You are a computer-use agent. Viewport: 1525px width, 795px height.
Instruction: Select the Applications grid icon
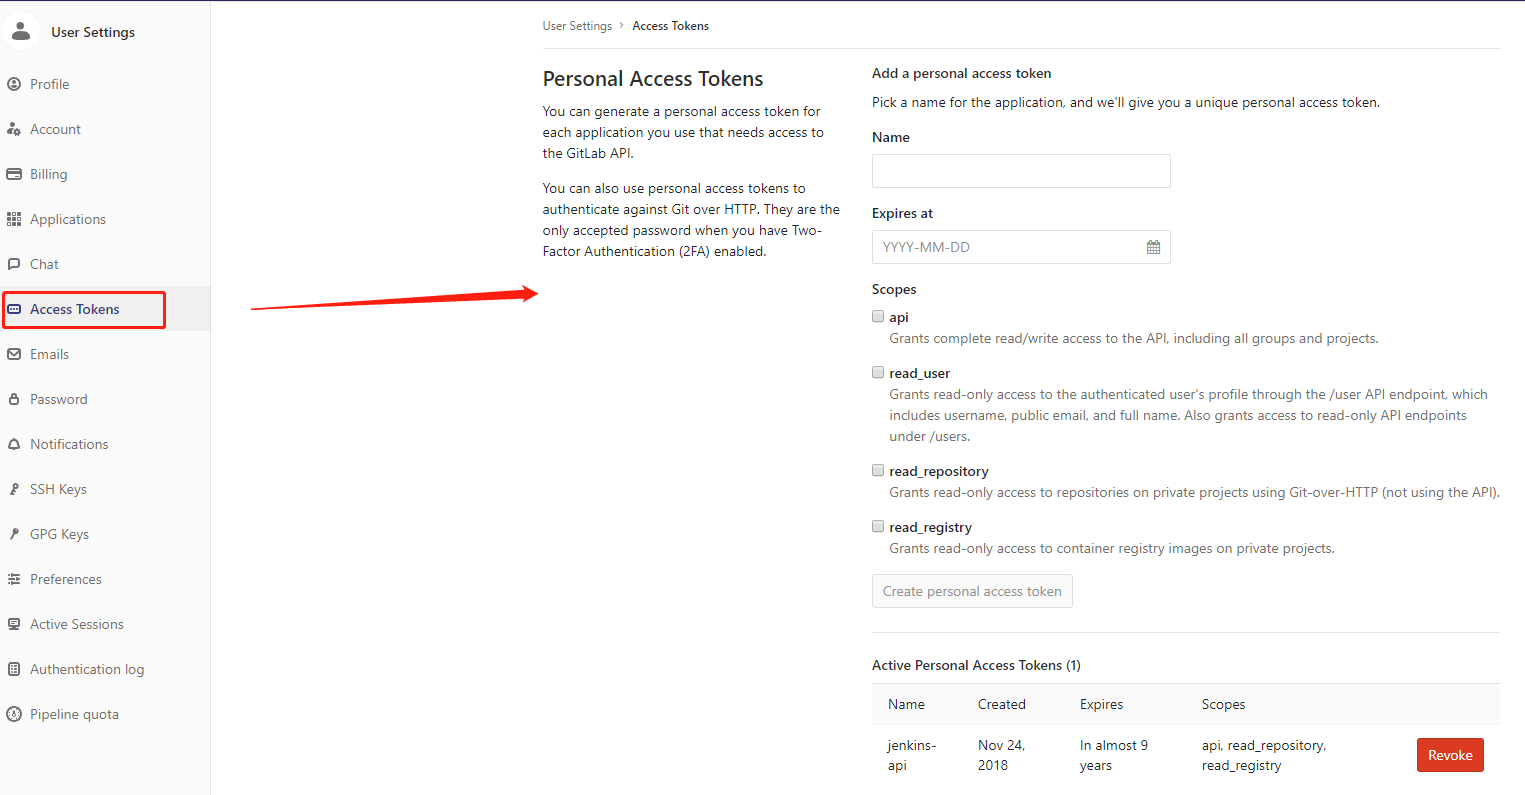(14, 219)
